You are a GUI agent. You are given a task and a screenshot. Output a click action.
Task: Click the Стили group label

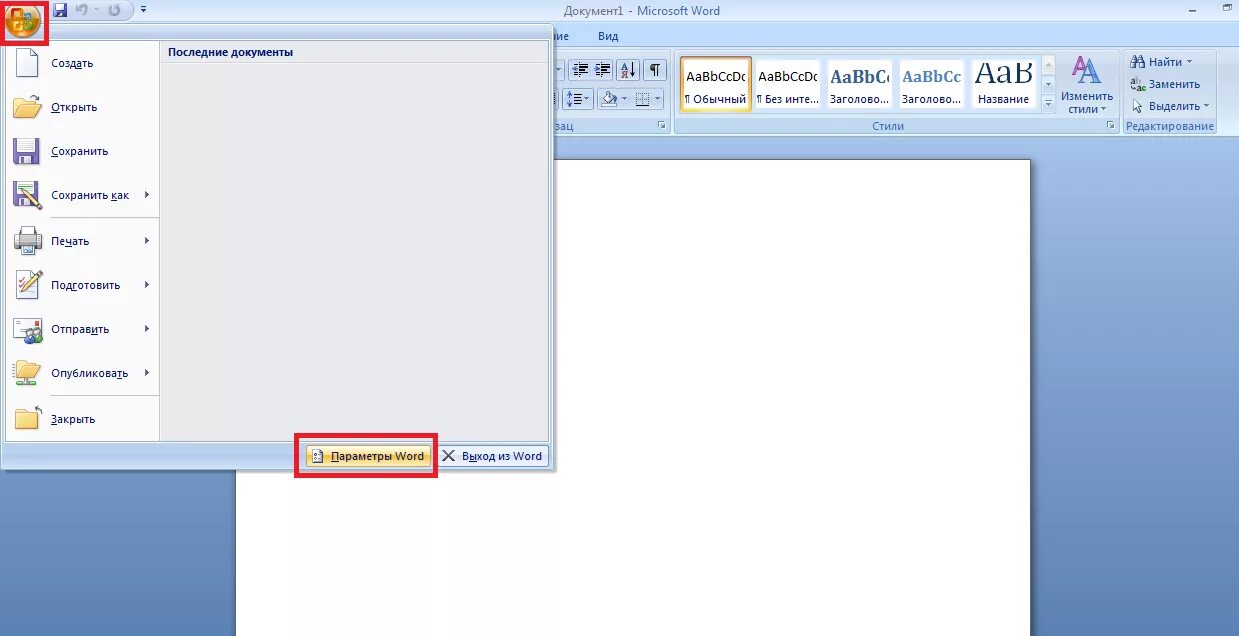pos(888,127)
